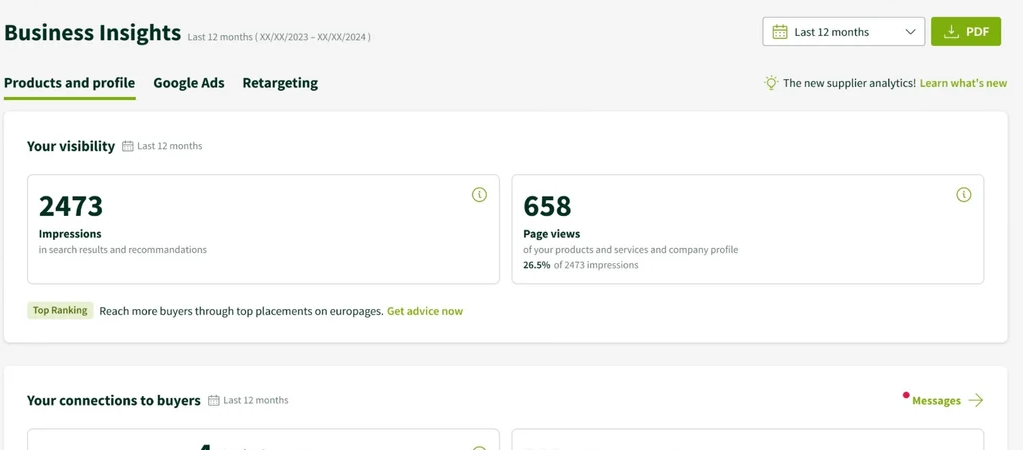1023x450 pixels.
Task: Click the calendar icon in date selector
Action: [780, 32]
